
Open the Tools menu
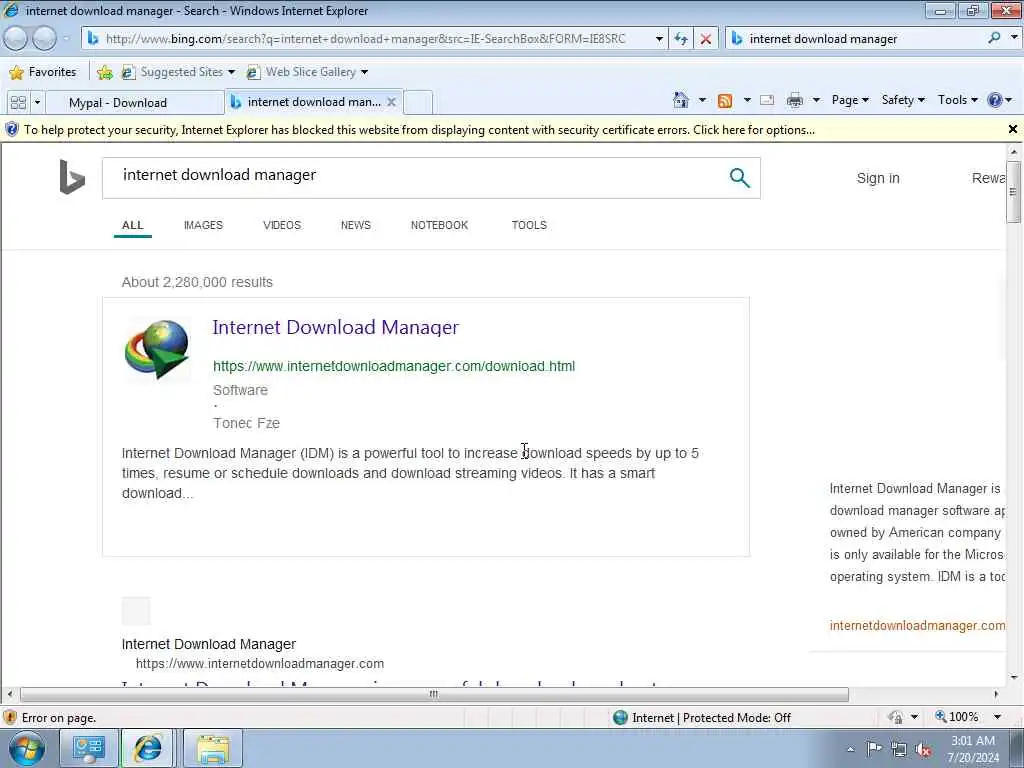pos(957,100)
